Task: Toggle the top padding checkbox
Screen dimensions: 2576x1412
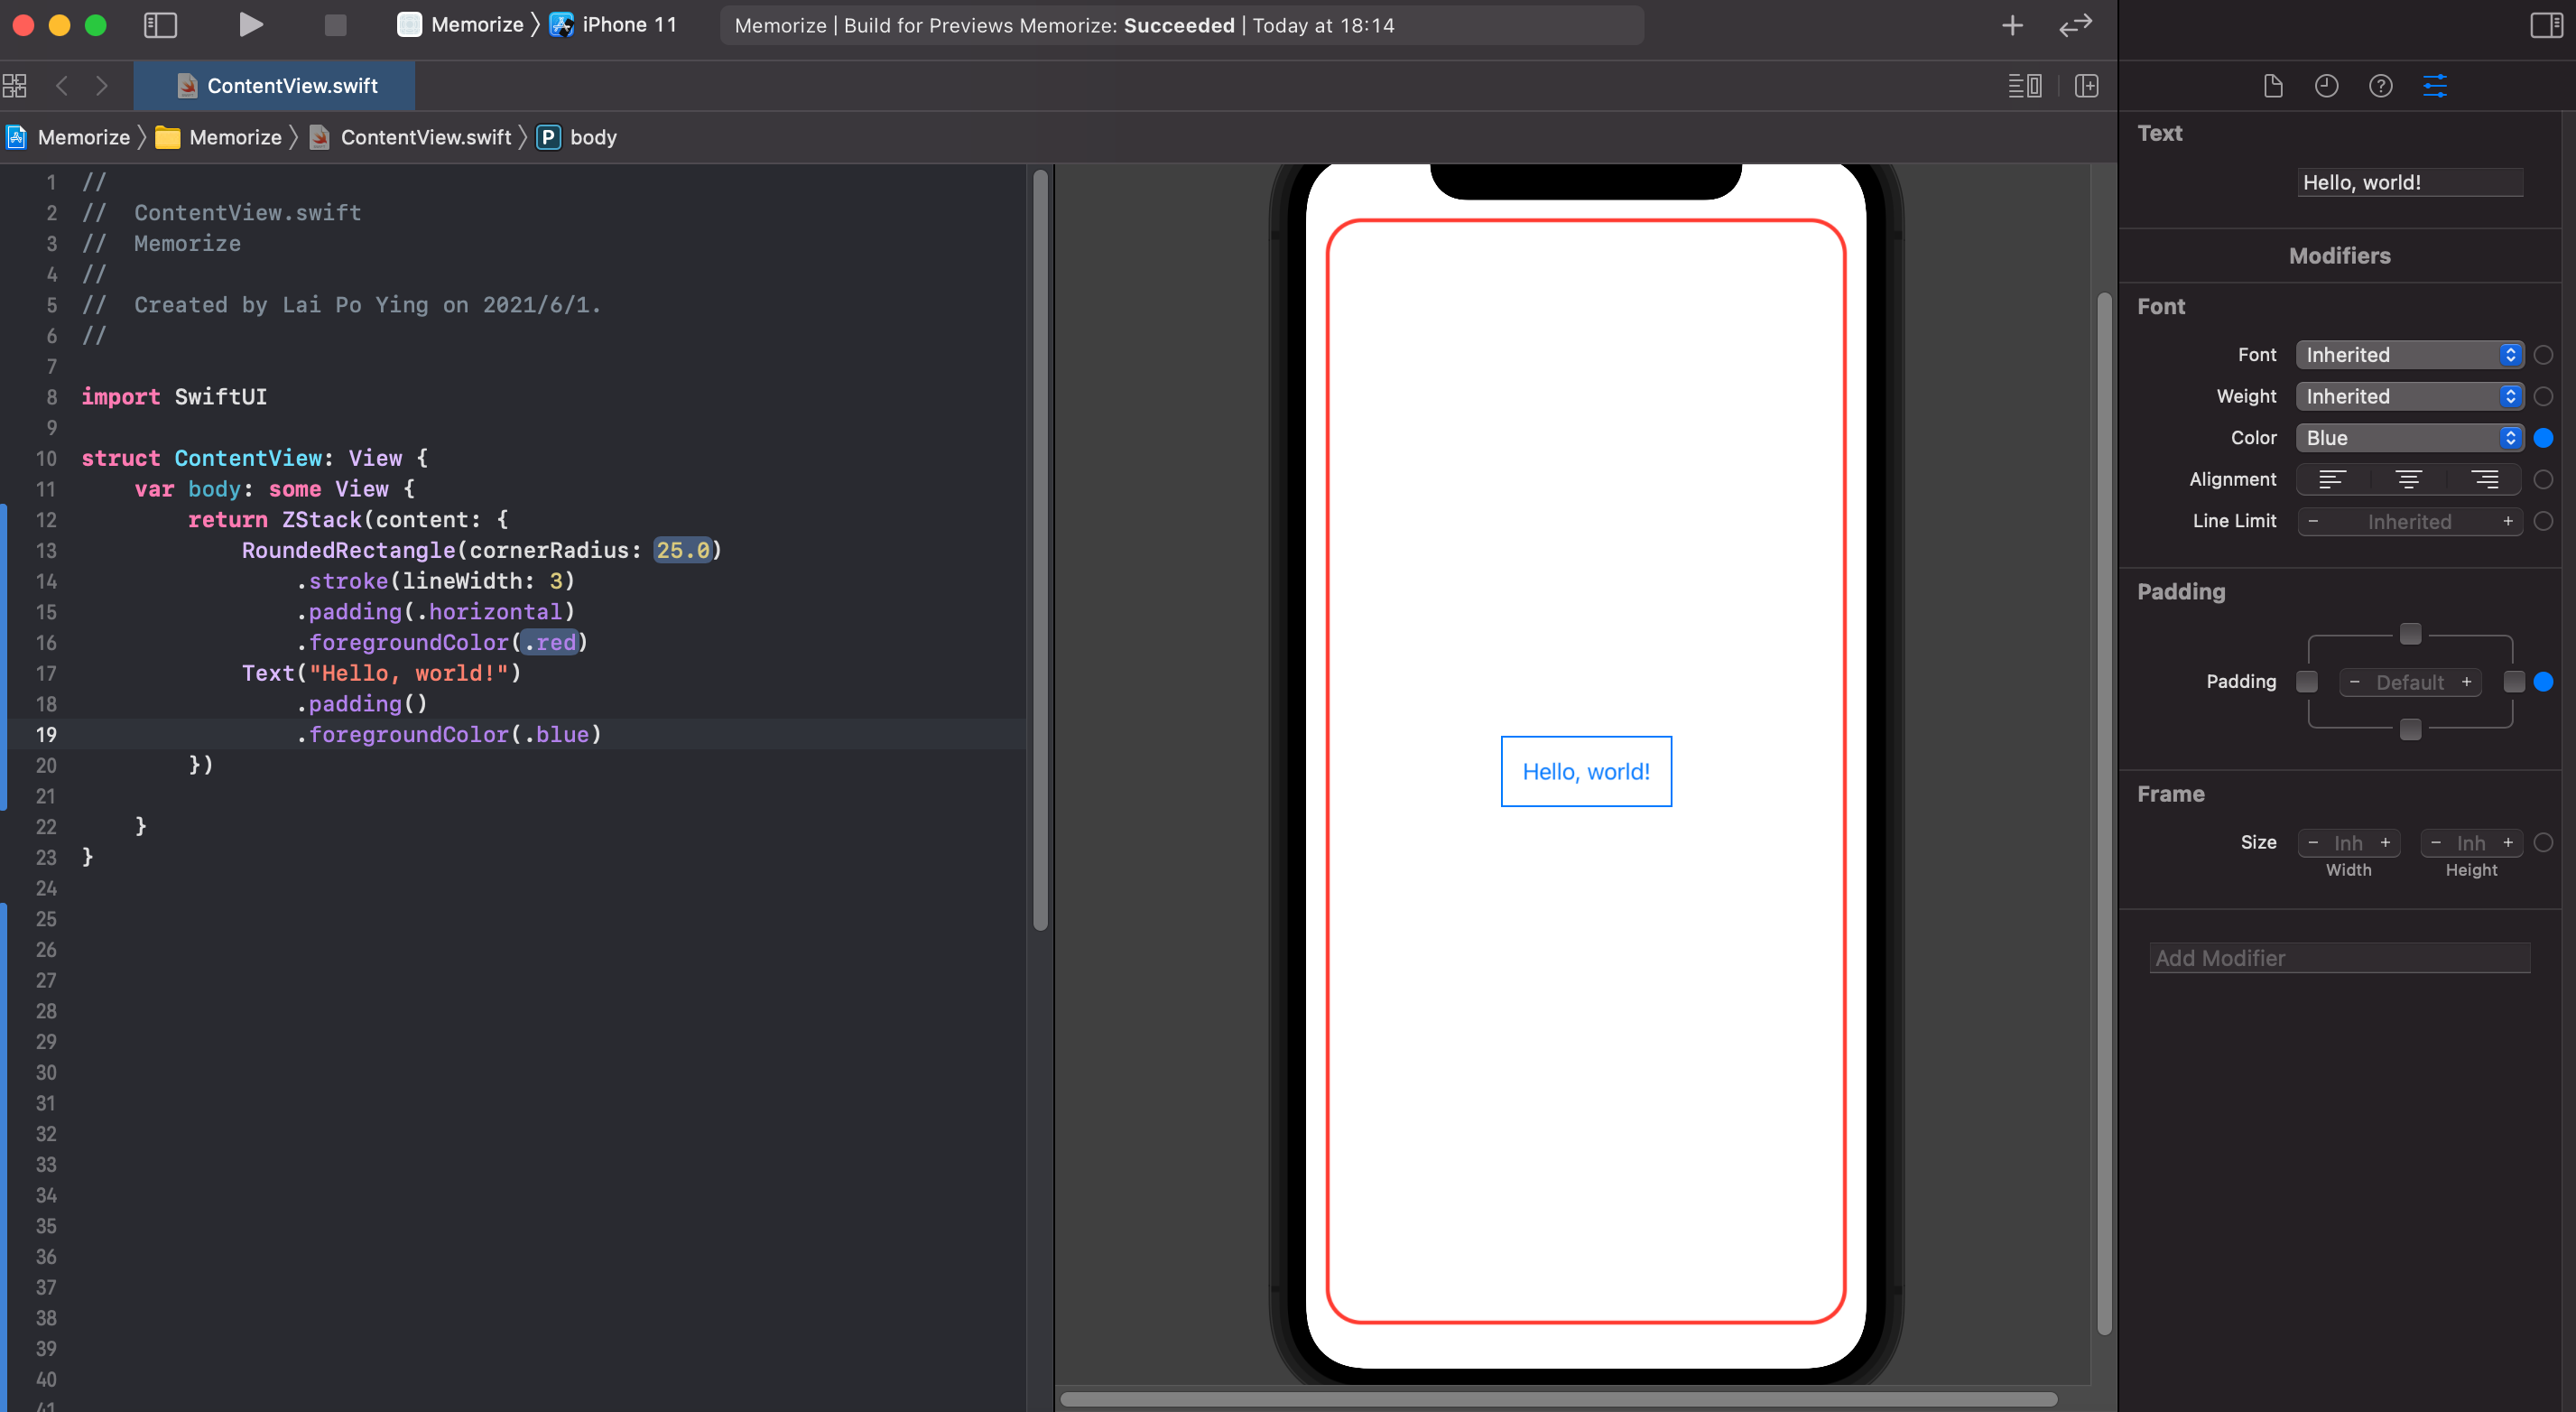Action: pyautogui.click(x=2410, y=634)
